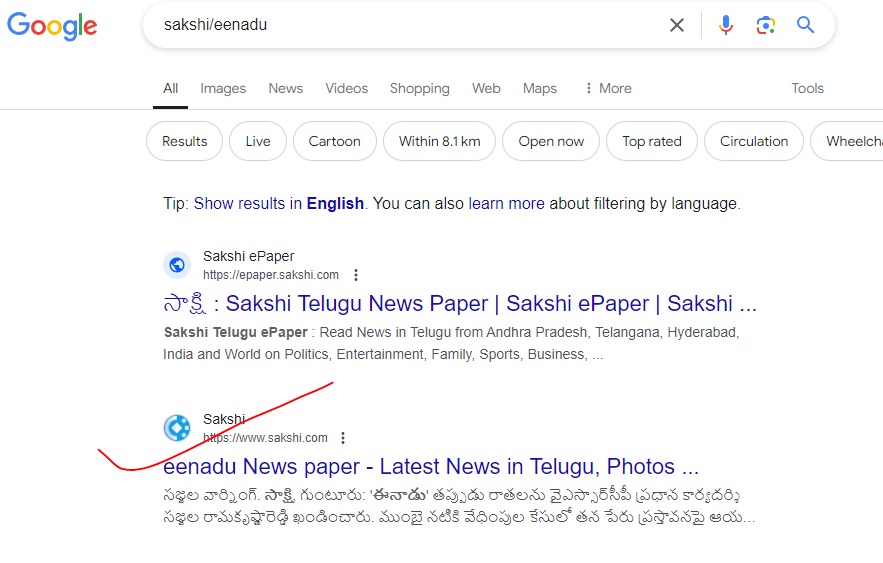Start voice search with microphone icon
Viewport: 883px width, 563px height.
coord(726,25)
